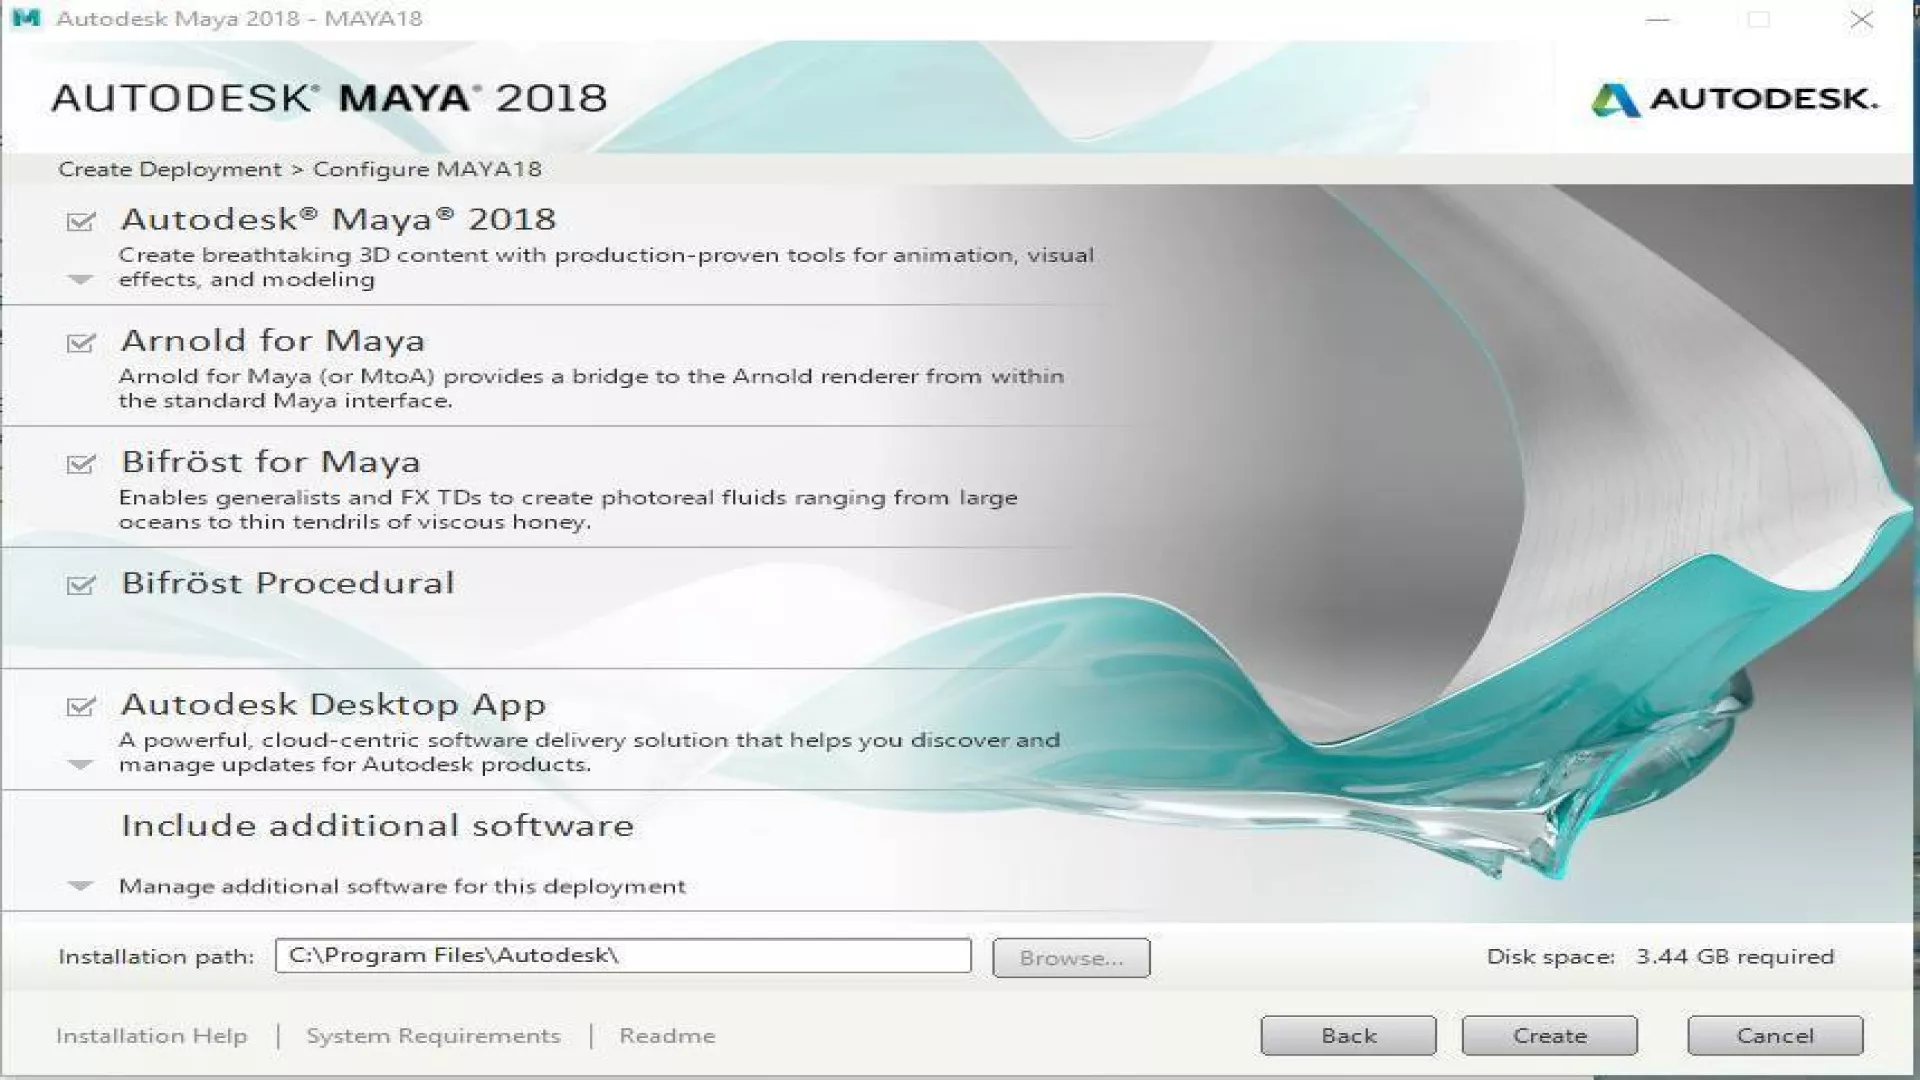
Task: Click the Browse button for install path
Action: click(x=1070, y=958)
